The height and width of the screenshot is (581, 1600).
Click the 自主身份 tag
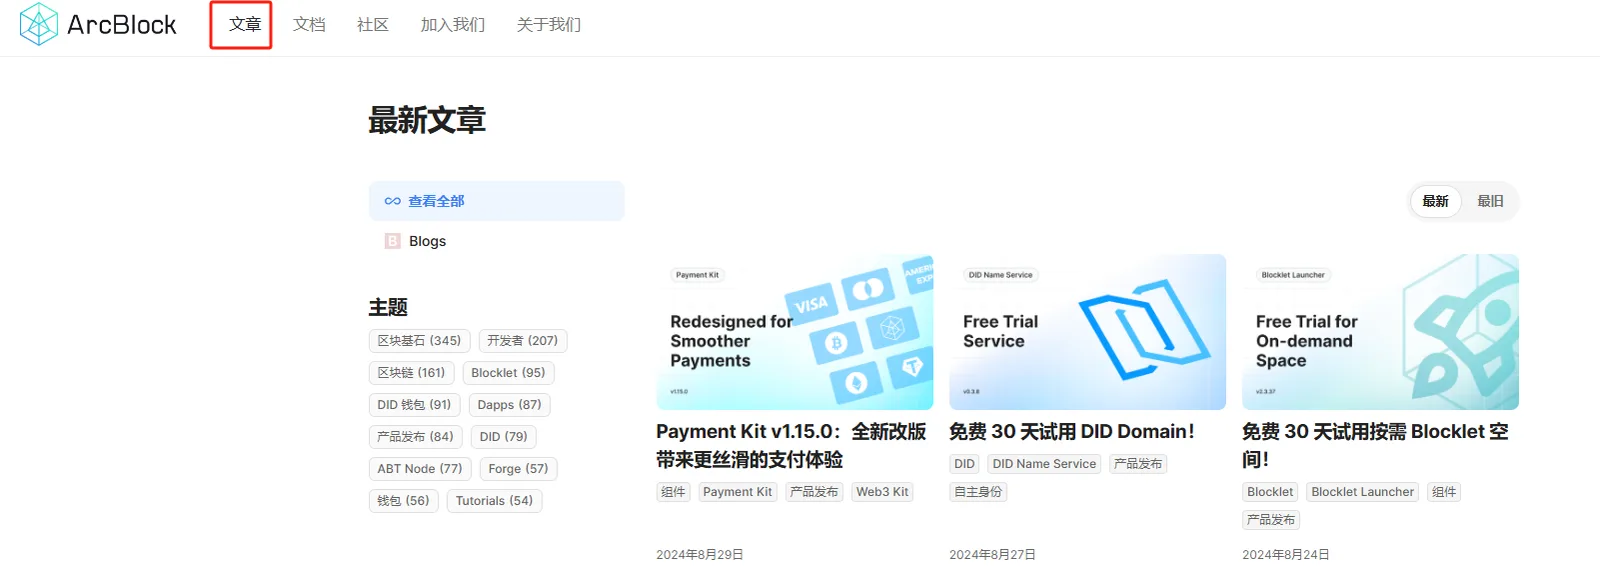pyautogui.click(x=979, y=492)
